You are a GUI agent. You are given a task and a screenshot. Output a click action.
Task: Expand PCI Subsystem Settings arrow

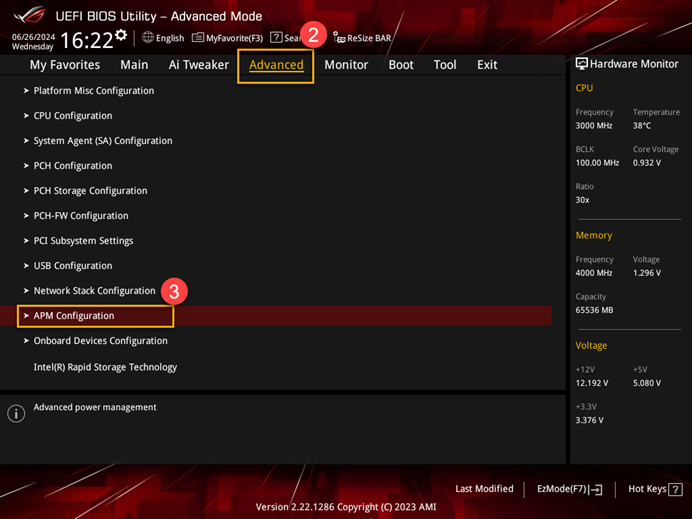point(26,241)
